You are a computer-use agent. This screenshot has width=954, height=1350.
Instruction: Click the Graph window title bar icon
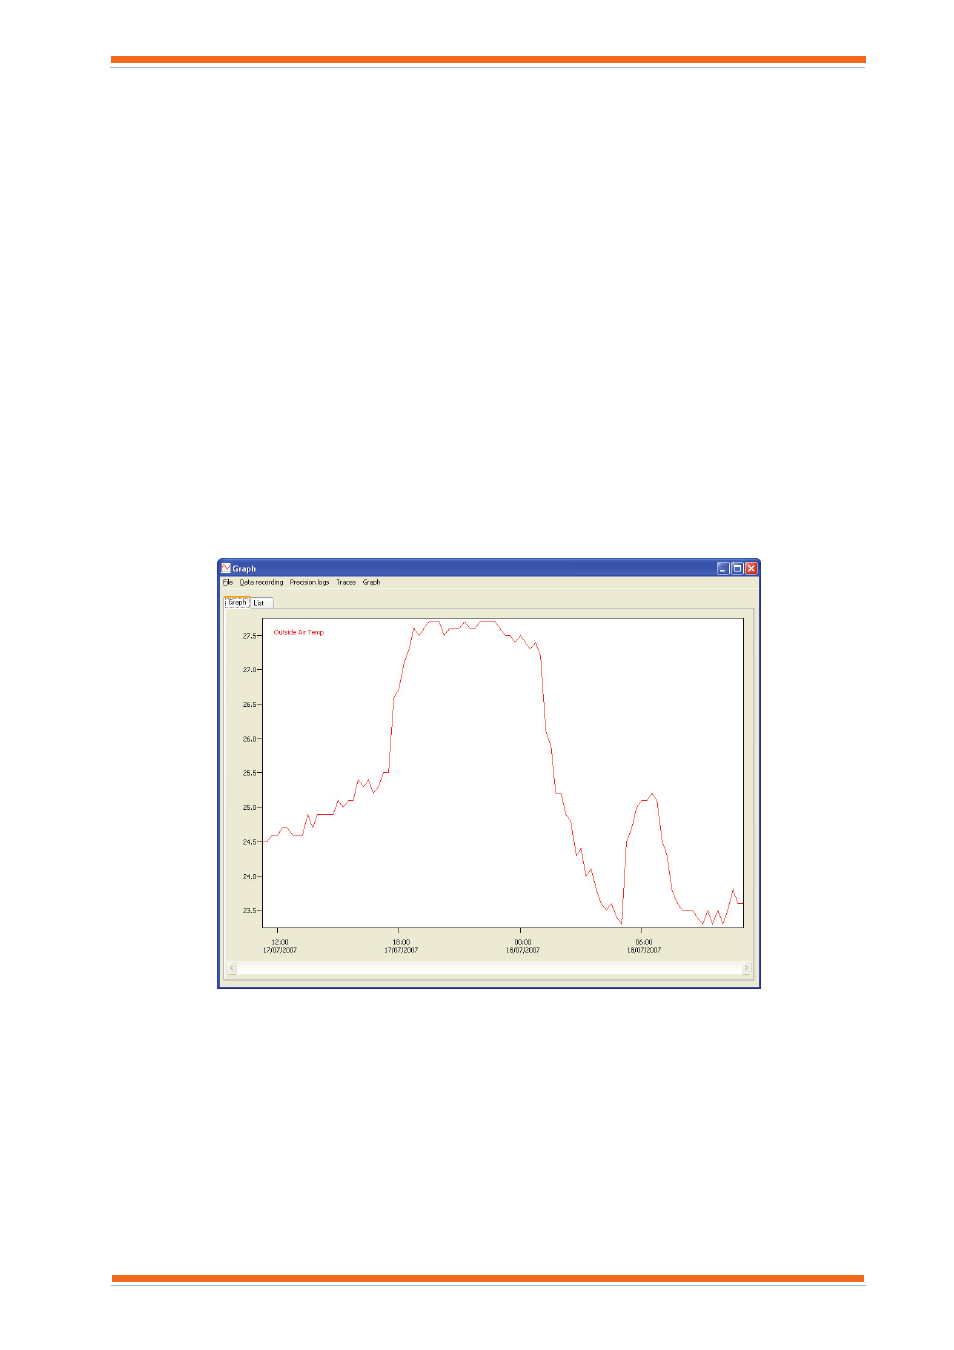point(226,568)
